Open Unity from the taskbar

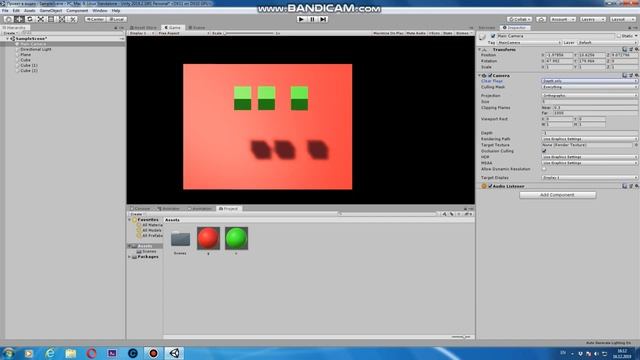point(174,353)
